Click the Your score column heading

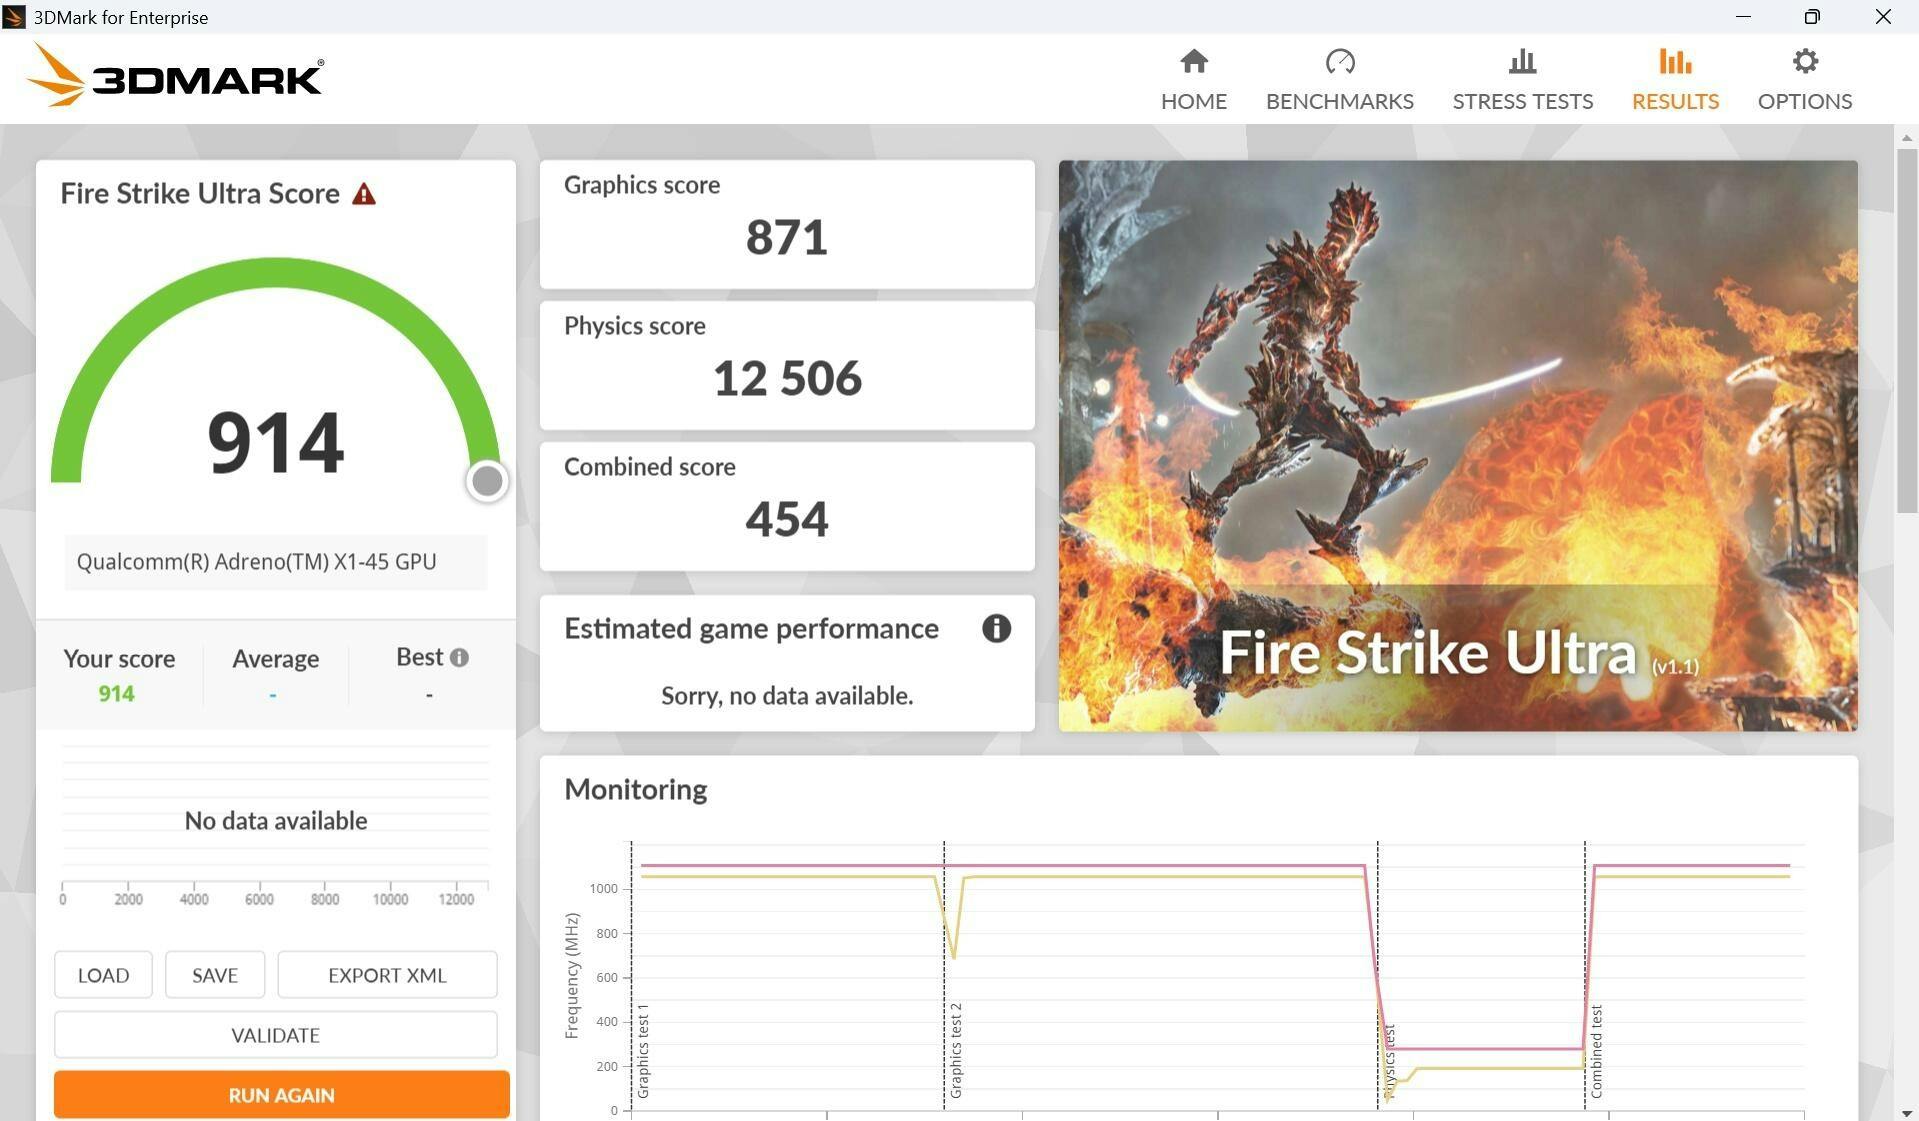coord(119,659)
